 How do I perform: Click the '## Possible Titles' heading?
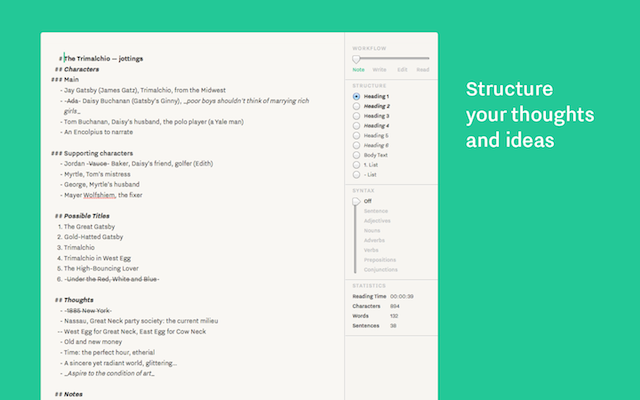(82, 216)
